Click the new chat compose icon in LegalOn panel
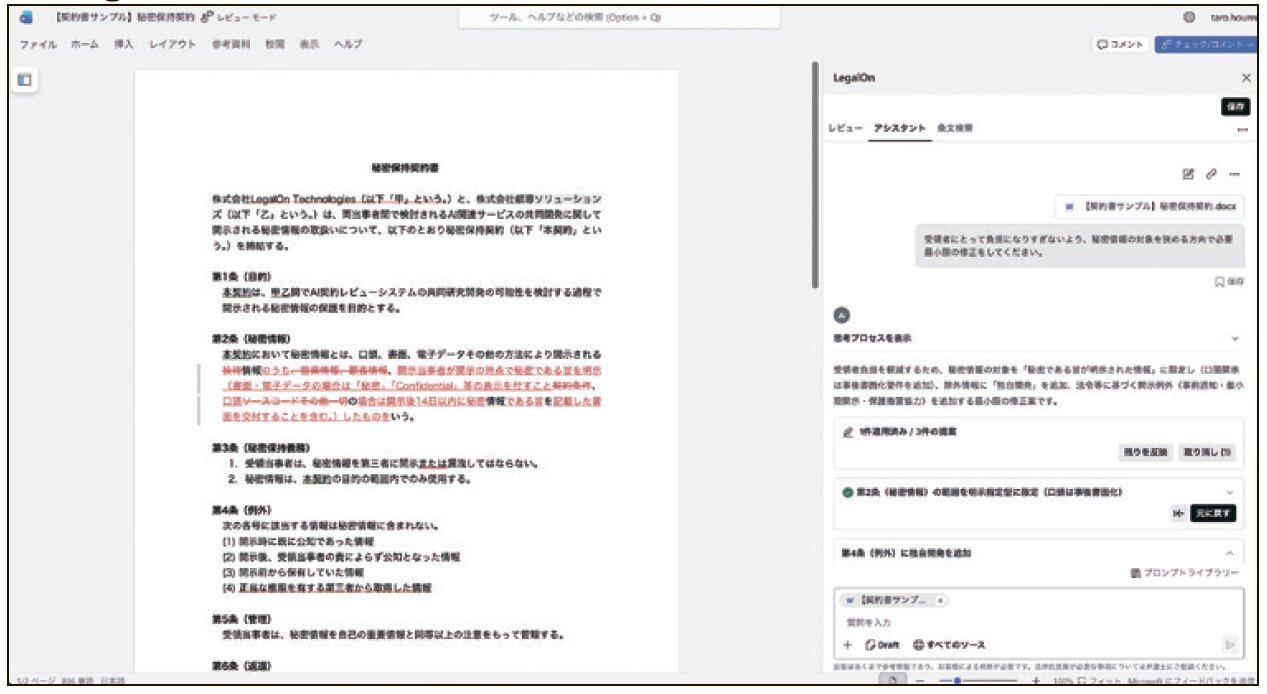Screen dimensions: 1267x694 (x=1188, y=174)
